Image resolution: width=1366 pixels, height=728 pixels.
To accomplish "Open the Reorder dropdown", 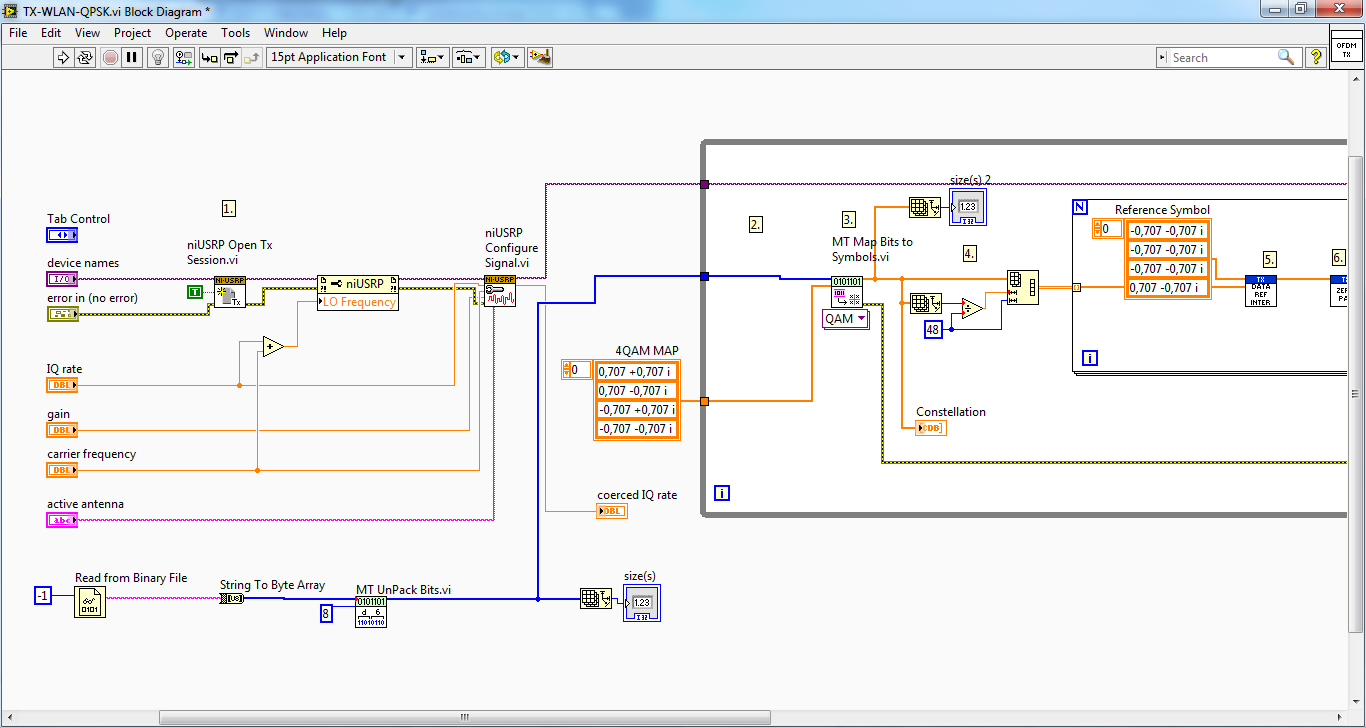I will [507, 57].
